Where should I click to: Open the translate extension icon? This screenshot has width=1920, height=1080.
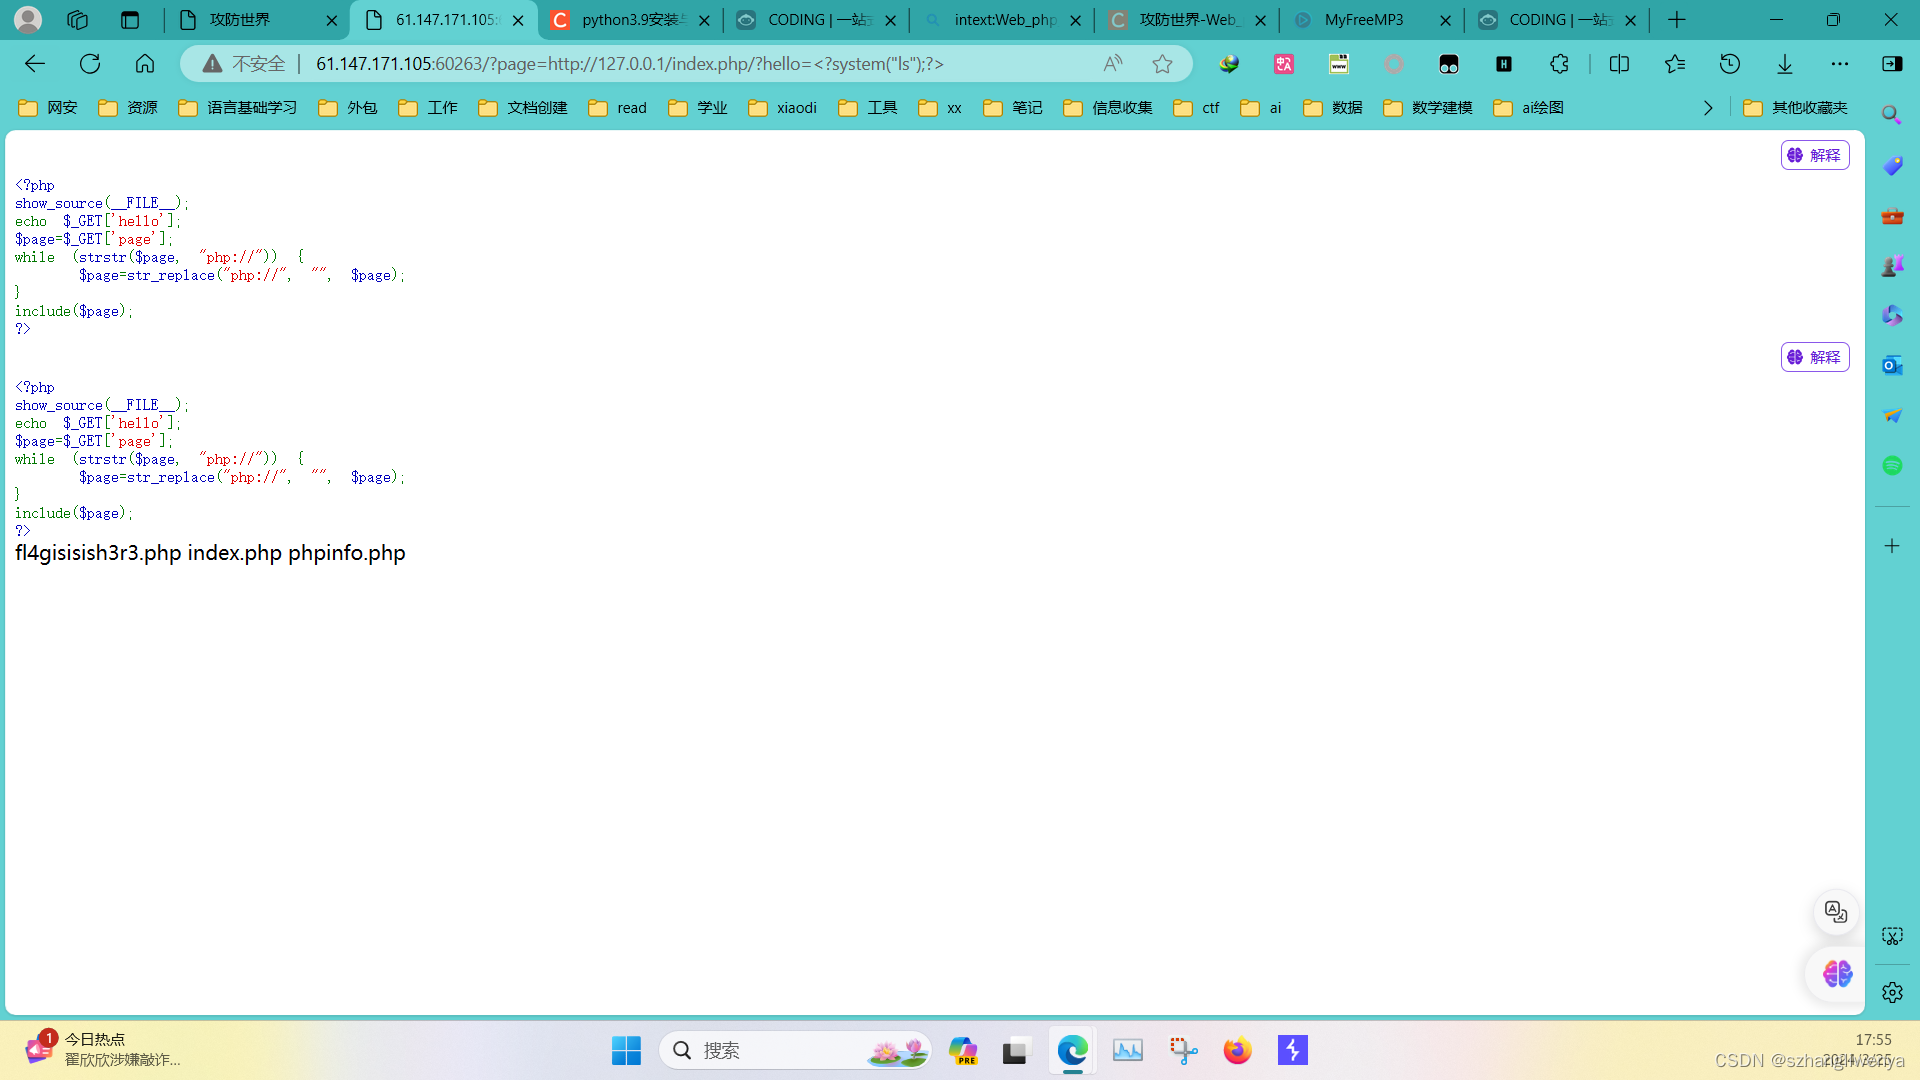coord(1284,63)
